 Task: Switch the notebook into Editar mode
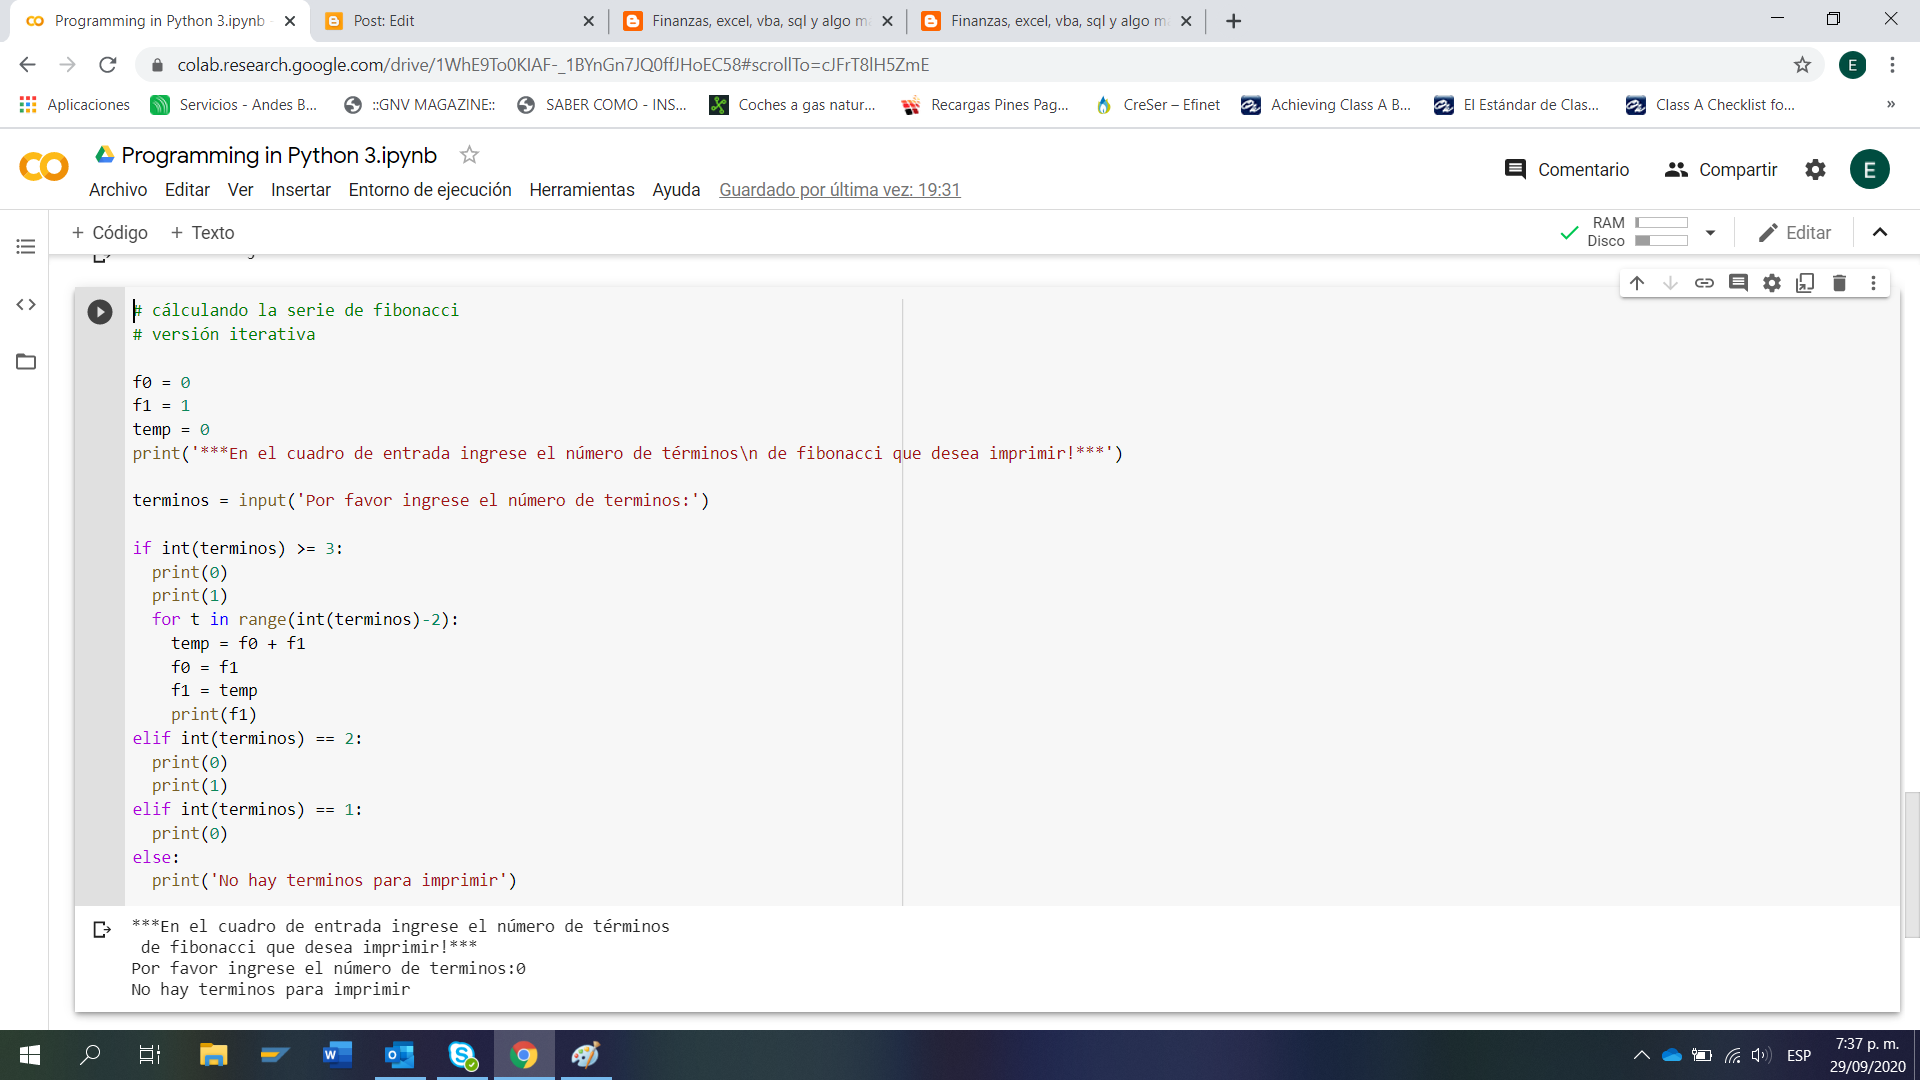pyautogui.click(x=1795, y=232)
